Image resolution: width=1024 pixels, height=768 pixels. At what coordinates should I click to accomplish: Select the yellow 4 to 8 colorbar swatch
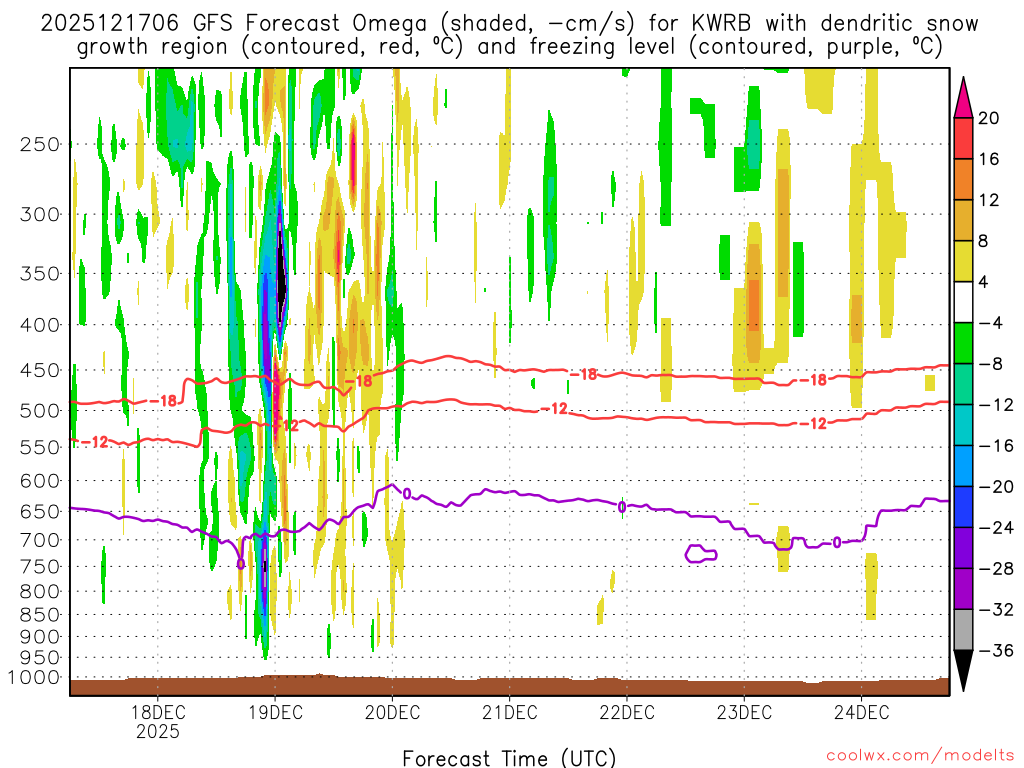pyautogui.click(x=963, y=261)
